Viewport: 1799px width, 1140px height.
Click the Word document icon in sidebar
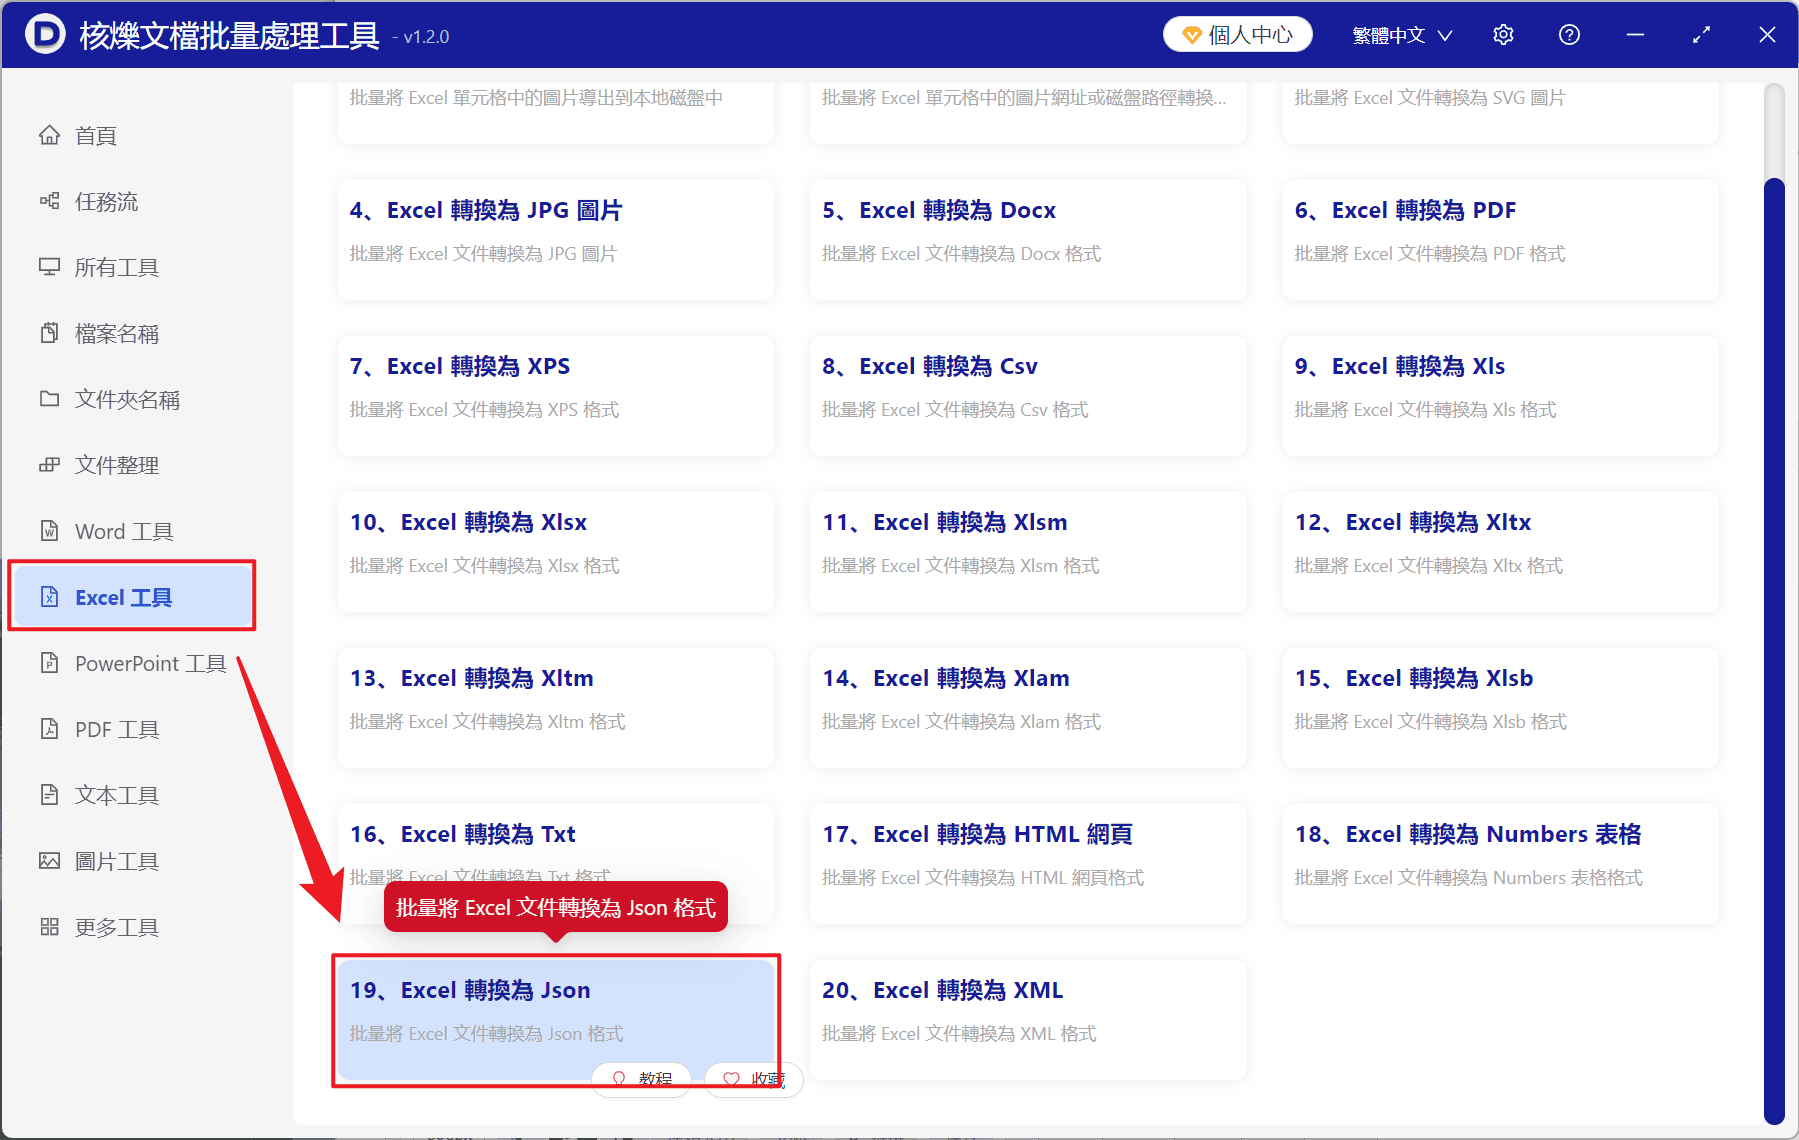tap(49, 531)
